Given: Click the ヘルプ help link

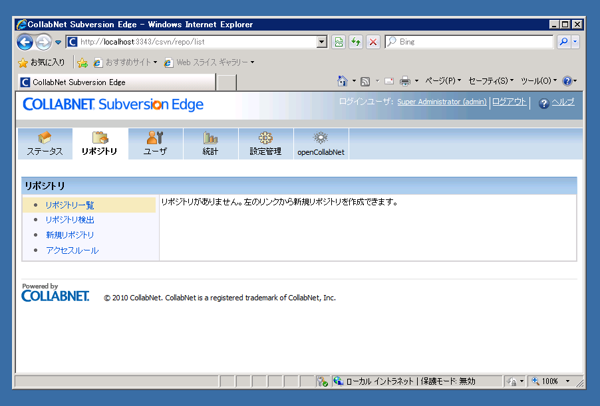Looking at the screenshot, I should coord(563,102).
